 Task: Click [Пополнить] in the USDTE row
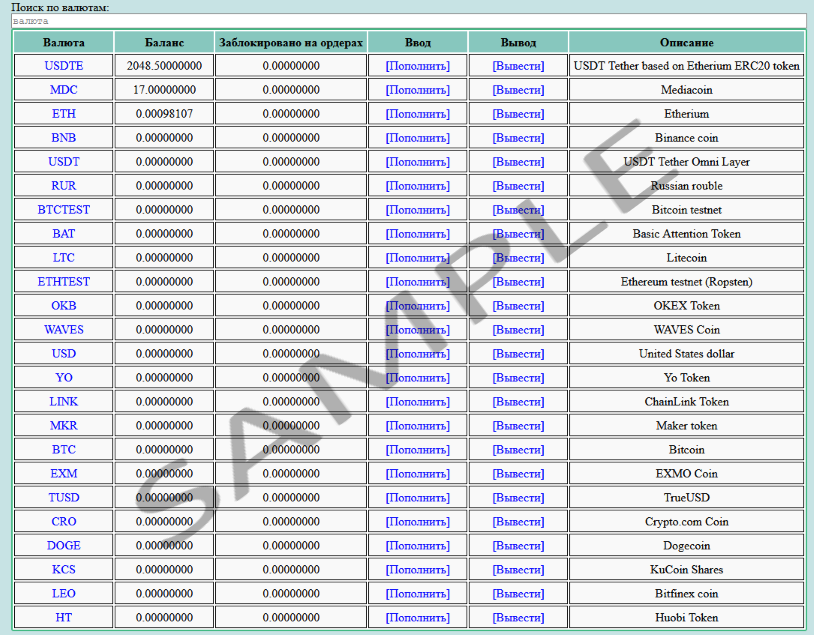[x=417, y=66]
